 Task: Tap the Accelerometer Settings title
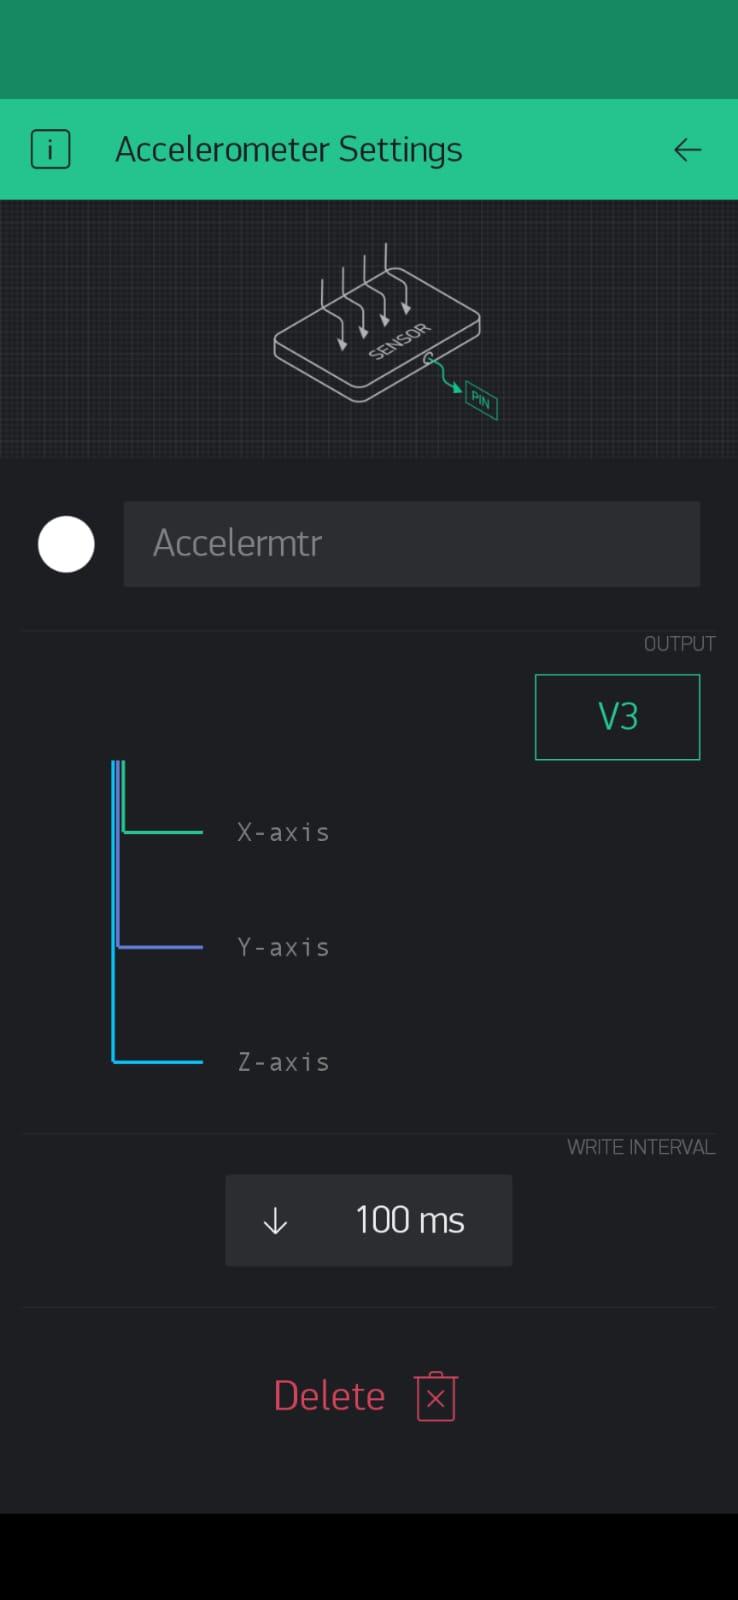tap(289, 150)
